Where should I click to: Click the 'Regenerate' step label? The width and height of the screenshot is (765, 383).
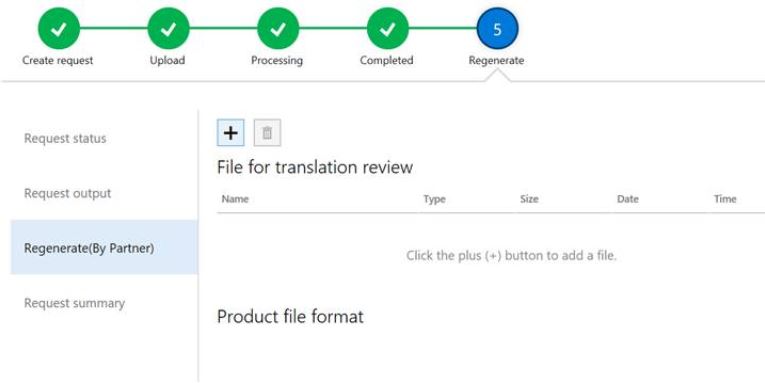(x=496, y=60)
